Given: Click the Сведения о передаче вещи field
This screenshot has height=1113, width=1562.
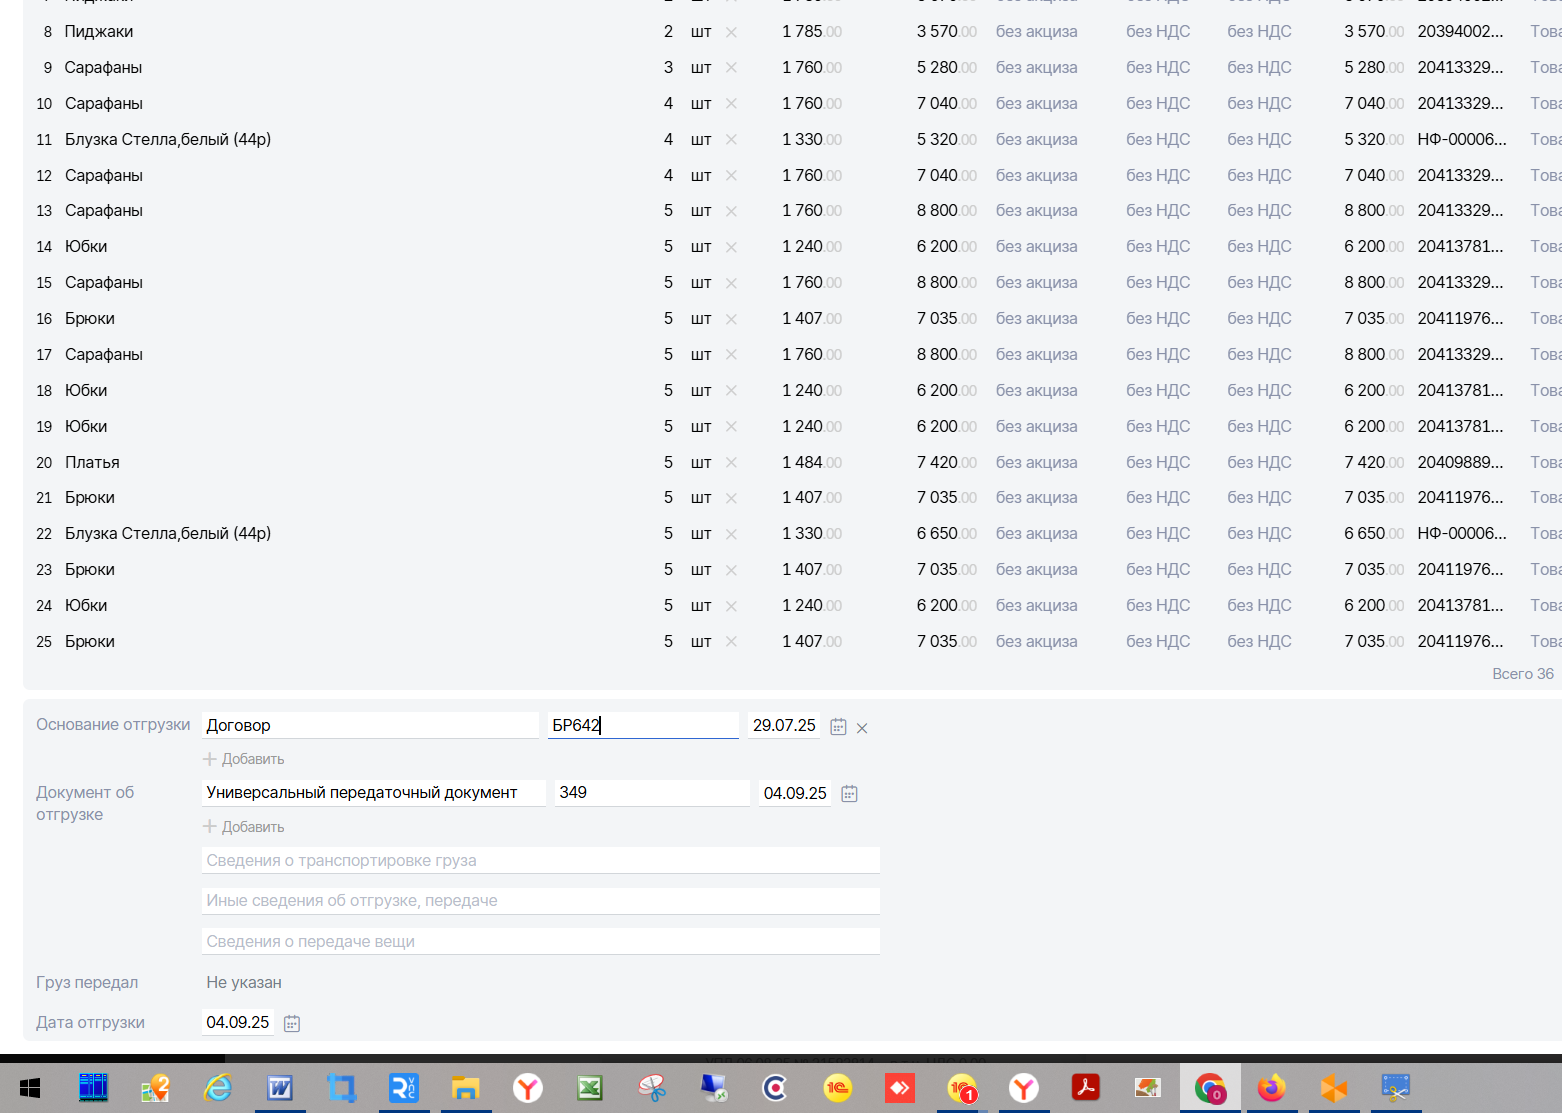Looking at the screenshot, I should click(541, 942).
